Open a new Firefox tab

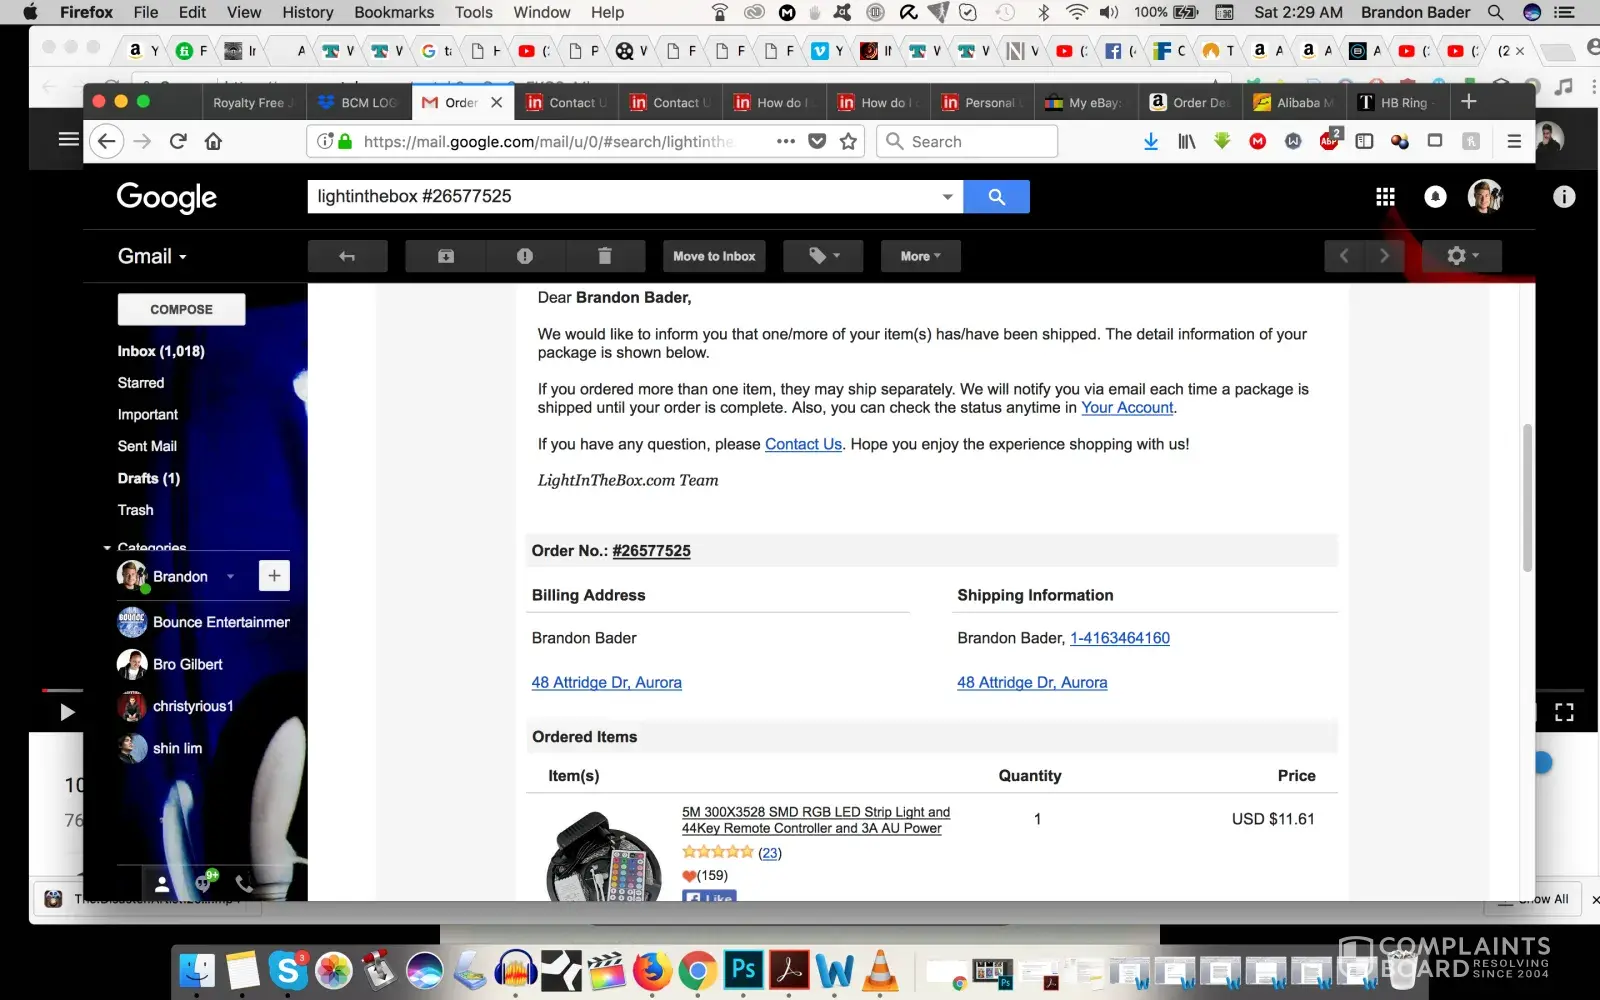click(x=1468, y=102)
